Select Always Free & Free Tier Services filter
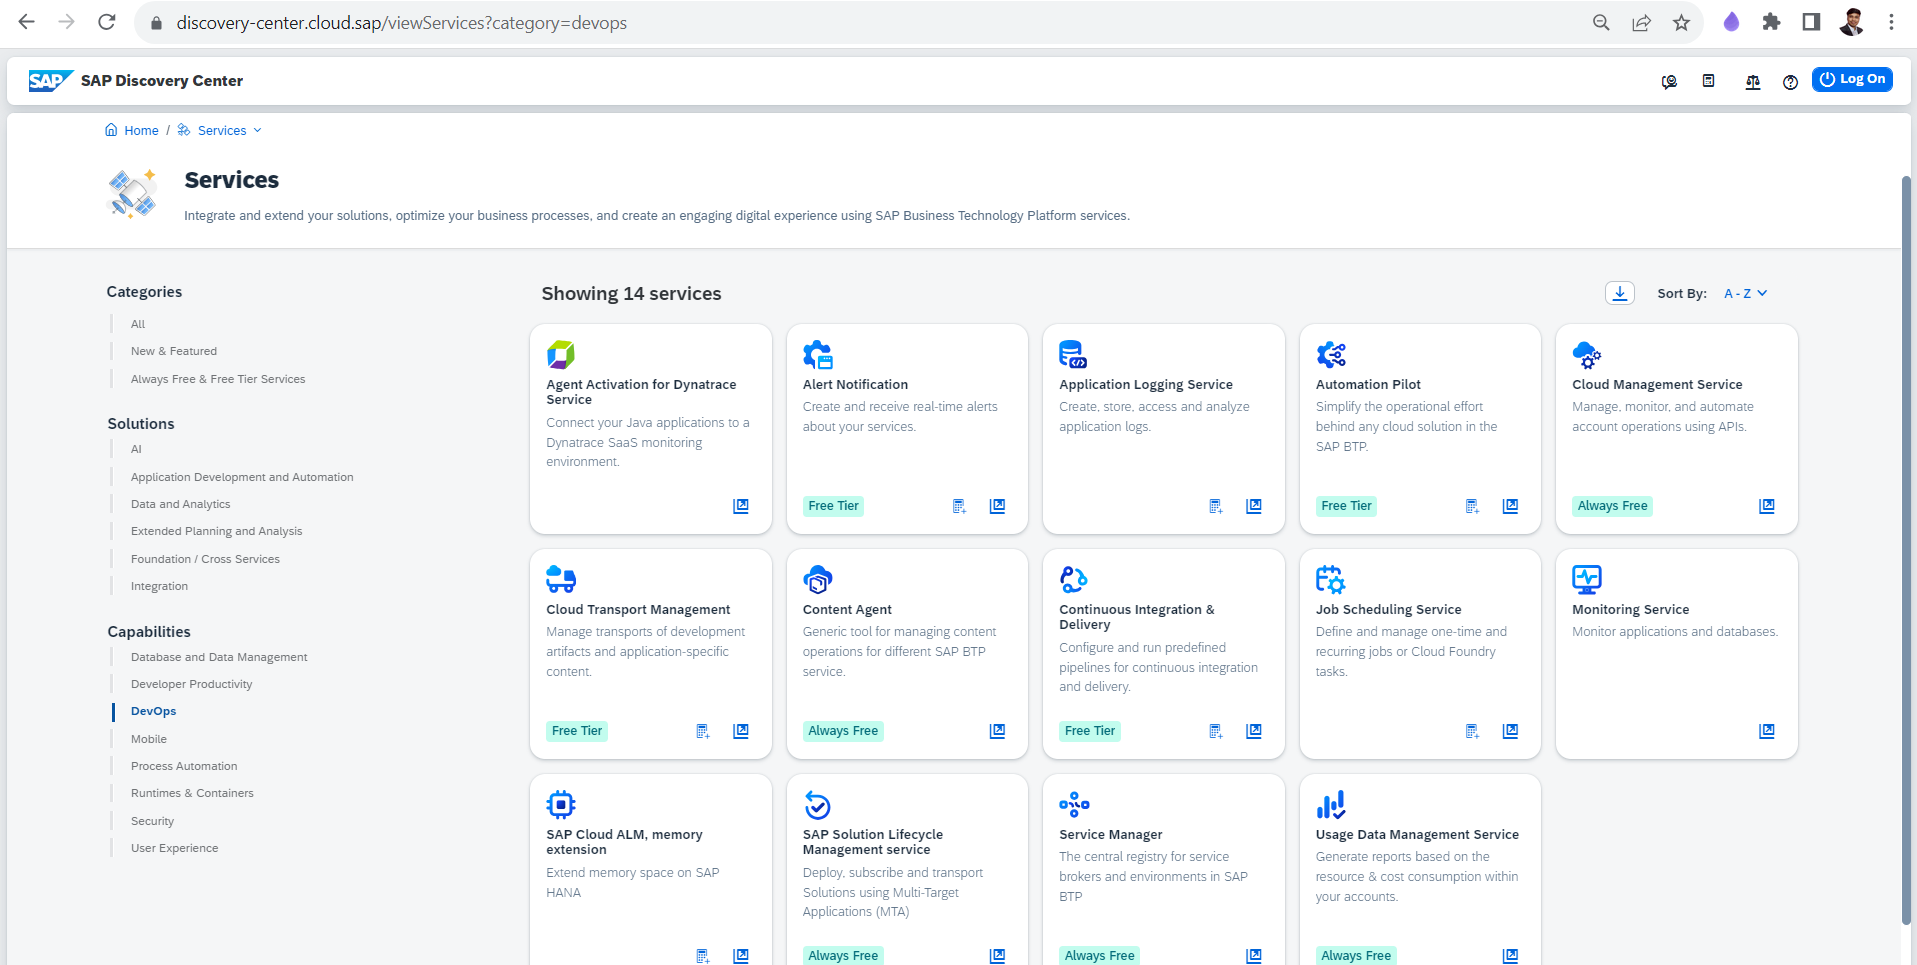This screenshot has width=1917, height=965. tap(218, 379)
